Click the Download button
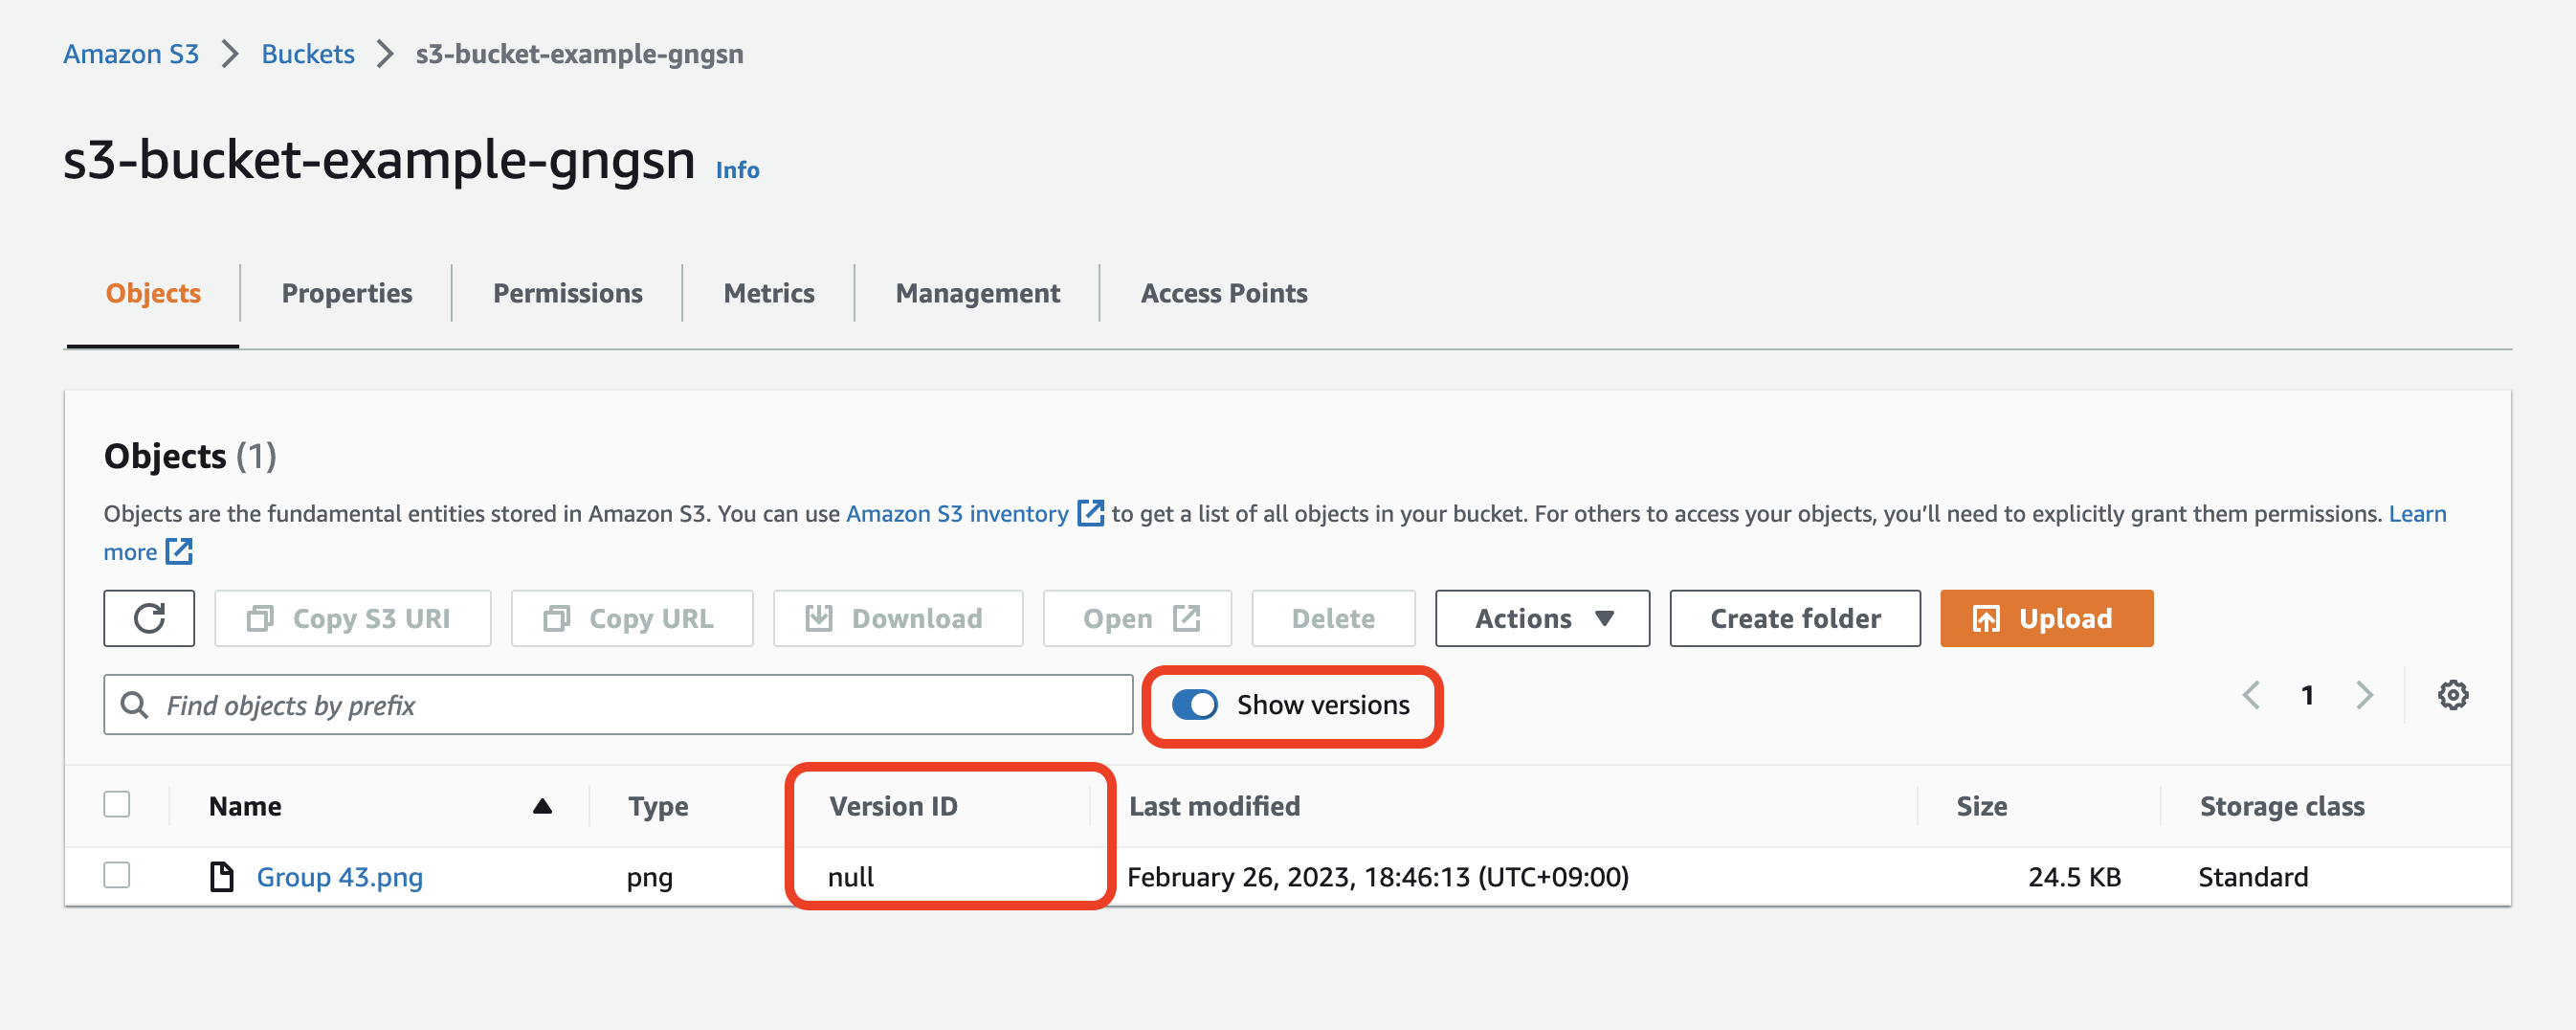The width and height of the screenshot is (2576, 1030). tap(897, 618)
